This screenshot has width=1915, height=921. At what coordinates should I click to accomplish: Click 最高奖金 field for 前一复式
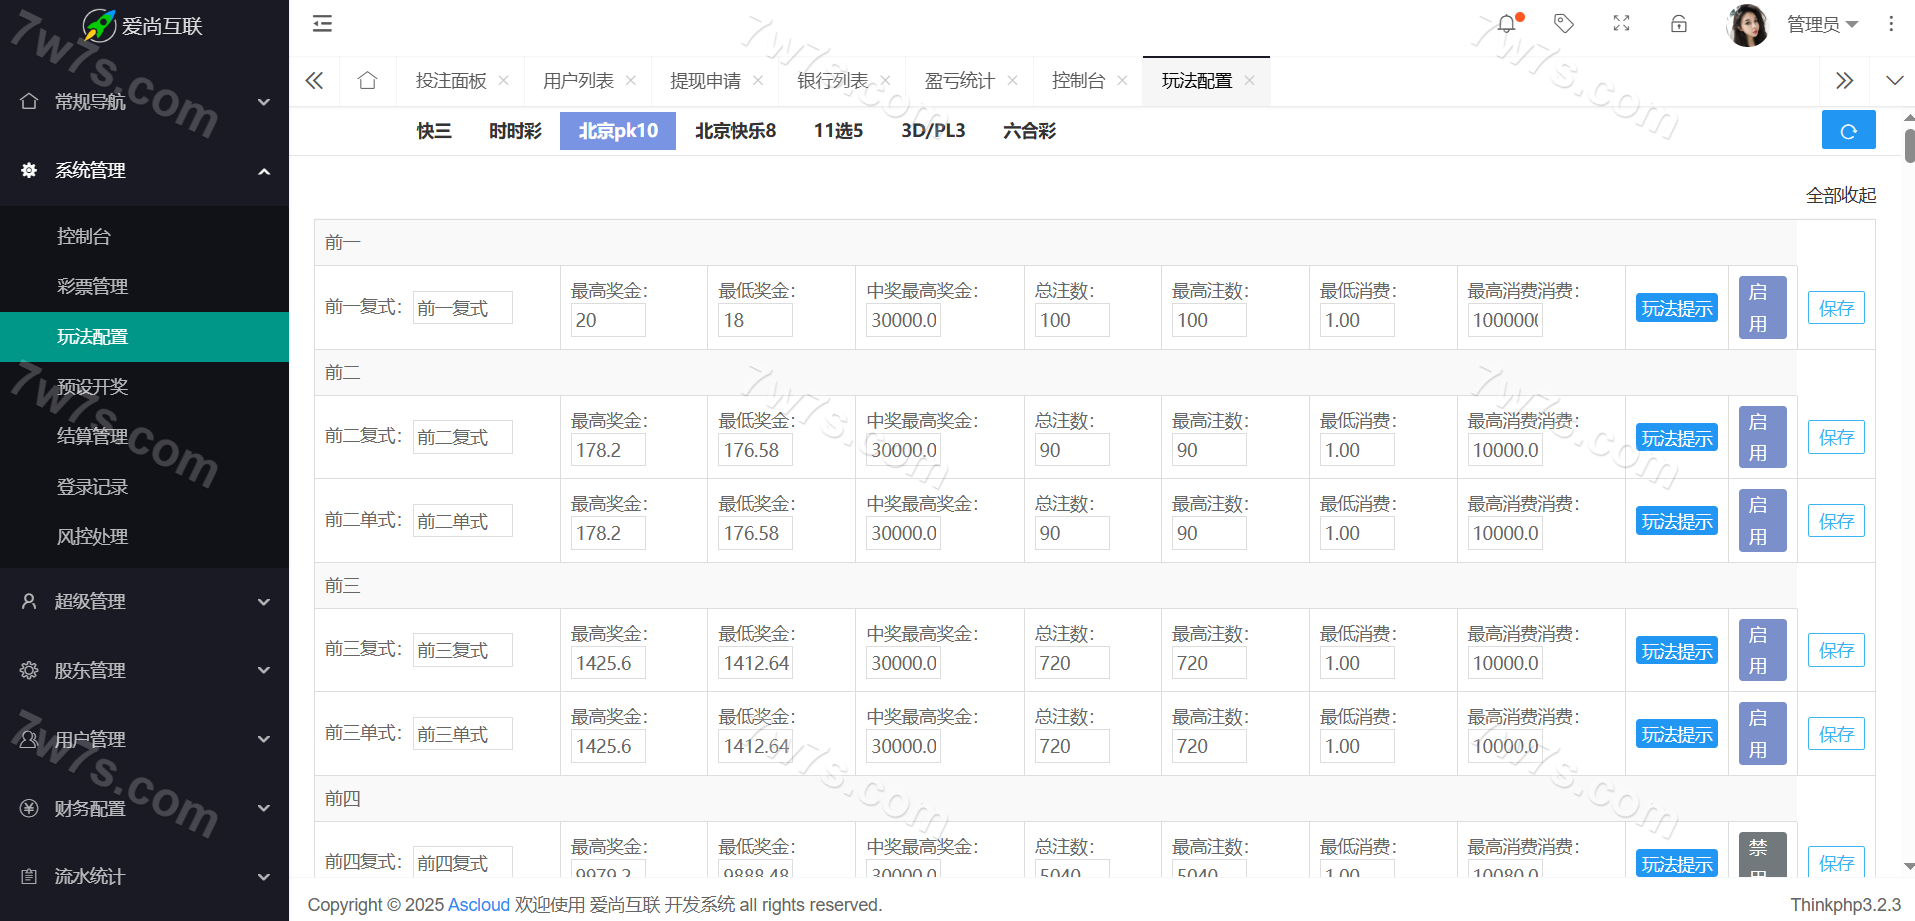click(607, 320)
